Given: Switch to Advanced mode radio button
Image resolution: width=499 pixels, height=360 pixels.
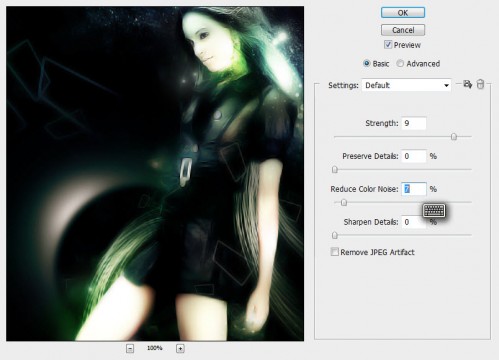Looking at the screenshot, I should 400,64.
